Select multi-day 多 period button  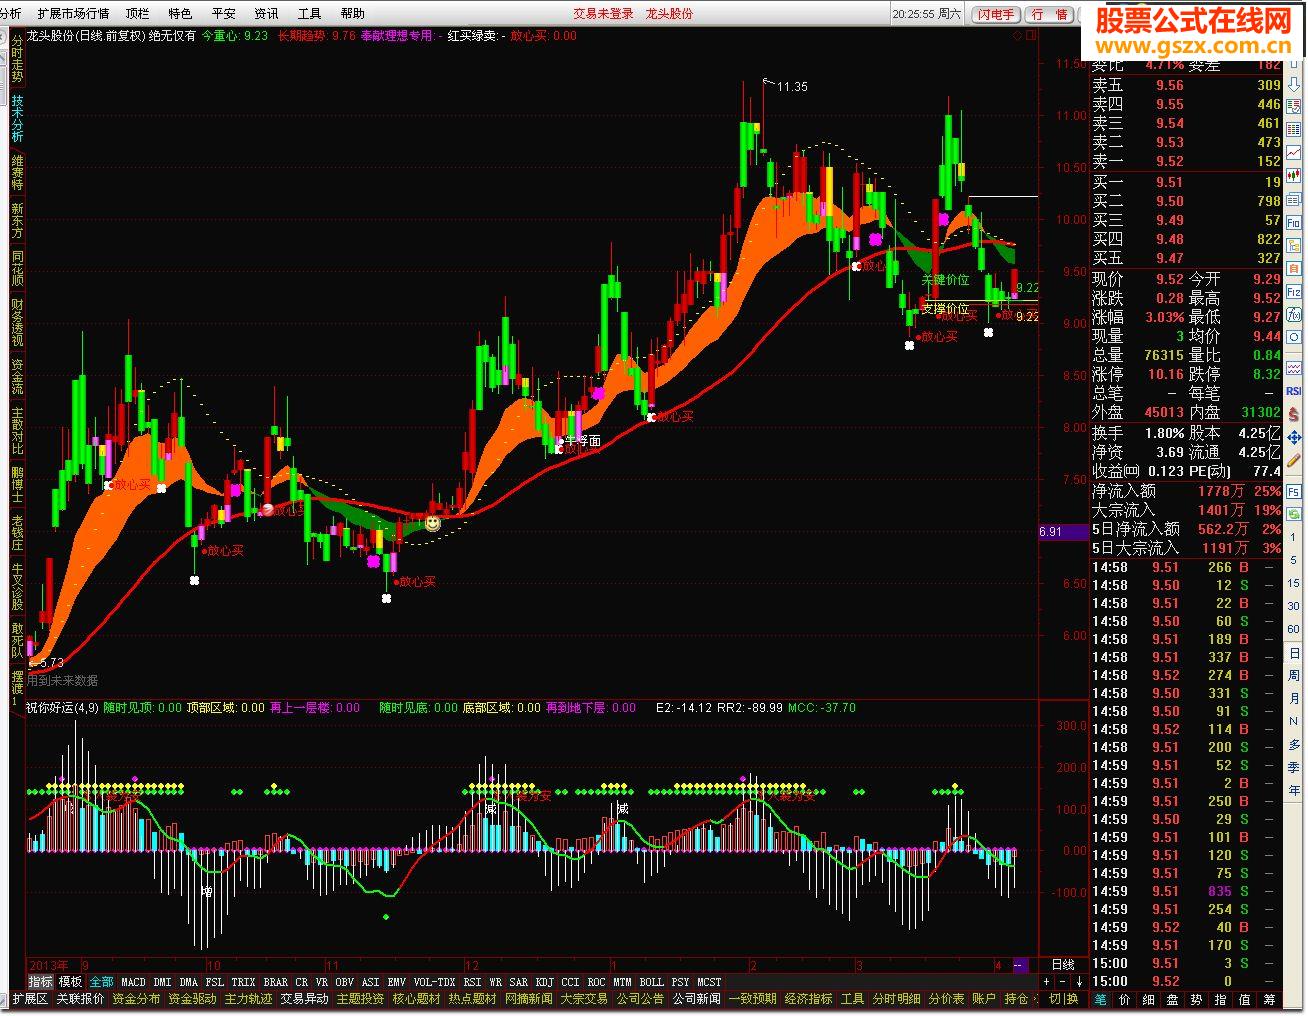(x=1294, y=745)
